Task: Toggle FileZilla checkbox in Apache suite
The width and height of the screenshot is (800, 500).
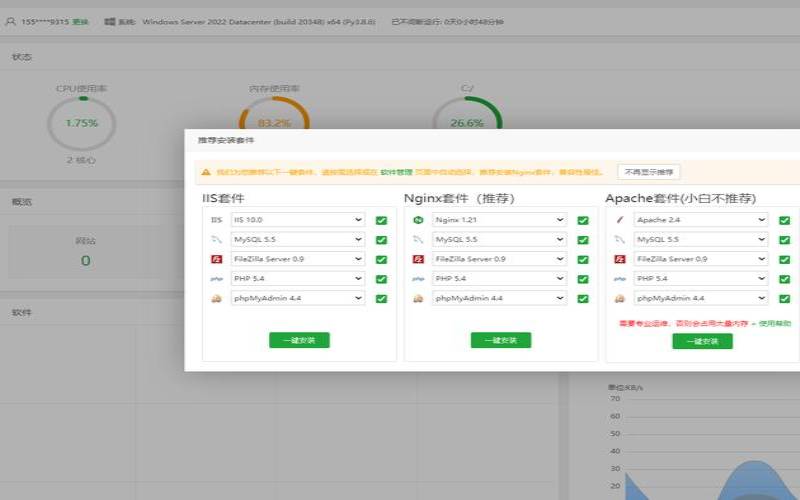Action: point(785,260)
